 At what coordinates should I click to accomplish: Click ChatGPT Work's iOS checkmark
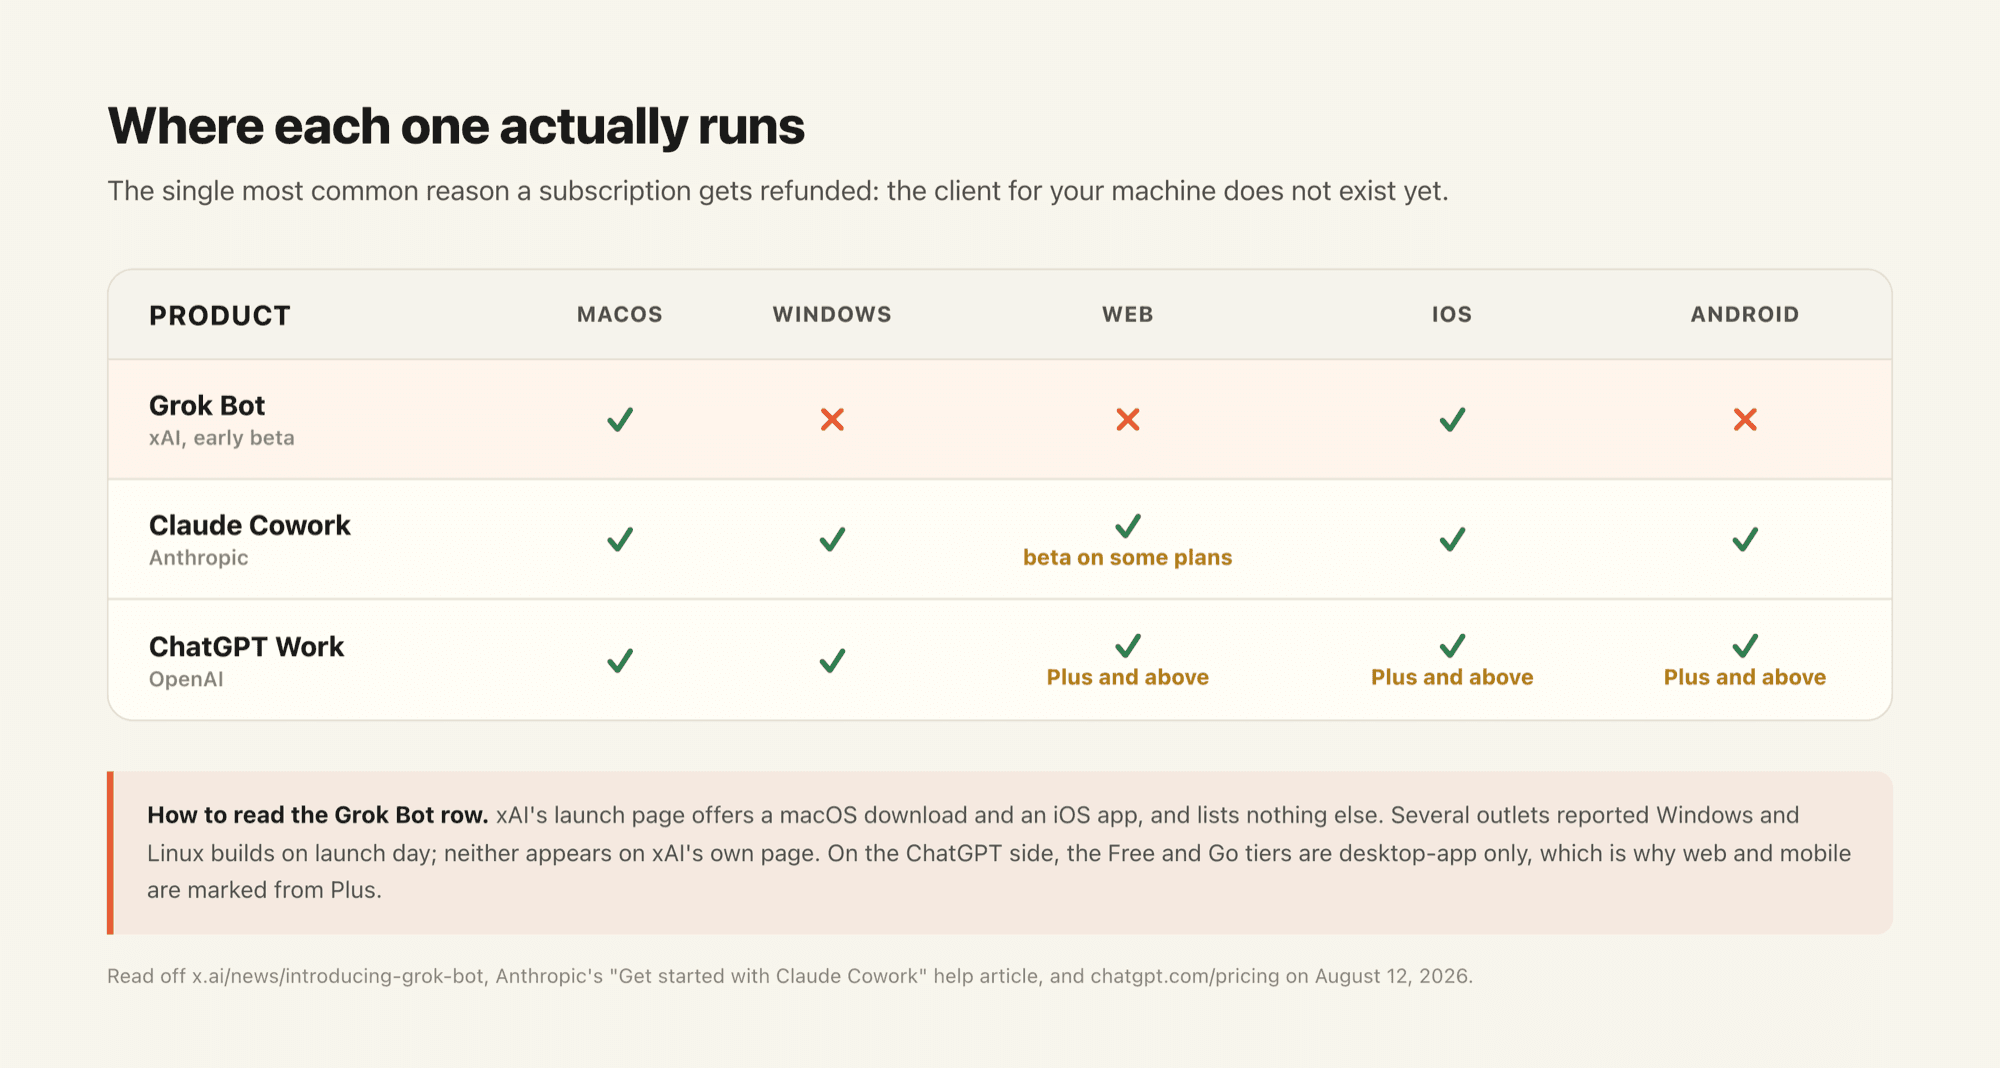(x=1452, y=645)
